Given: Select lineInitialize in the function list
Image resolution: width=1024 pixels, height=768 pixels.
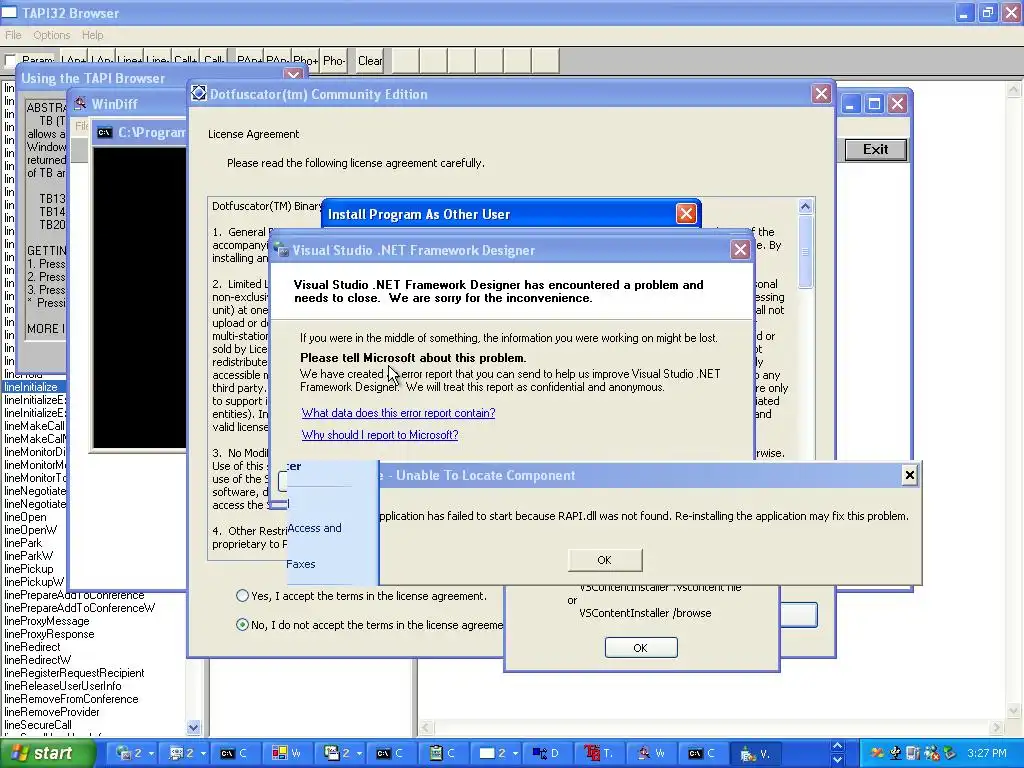Looking at the screenshot, I should 33,387.
